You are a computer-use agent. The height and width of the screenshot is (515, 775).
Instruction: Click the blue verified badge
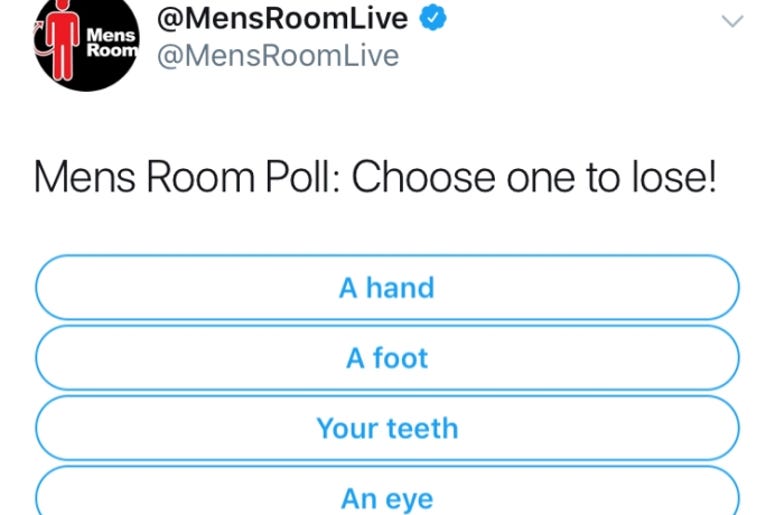coord(433,17)
